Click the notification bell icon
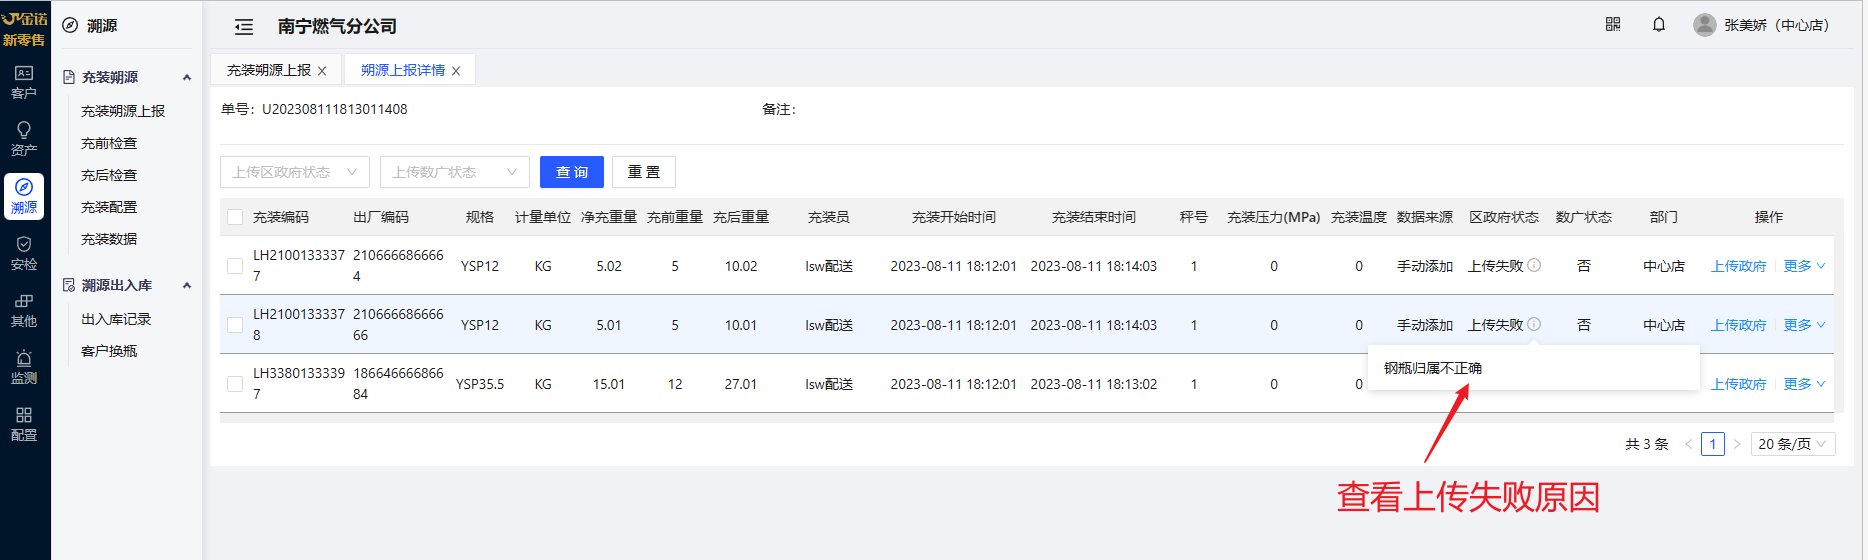 [x=1659, y=25]
